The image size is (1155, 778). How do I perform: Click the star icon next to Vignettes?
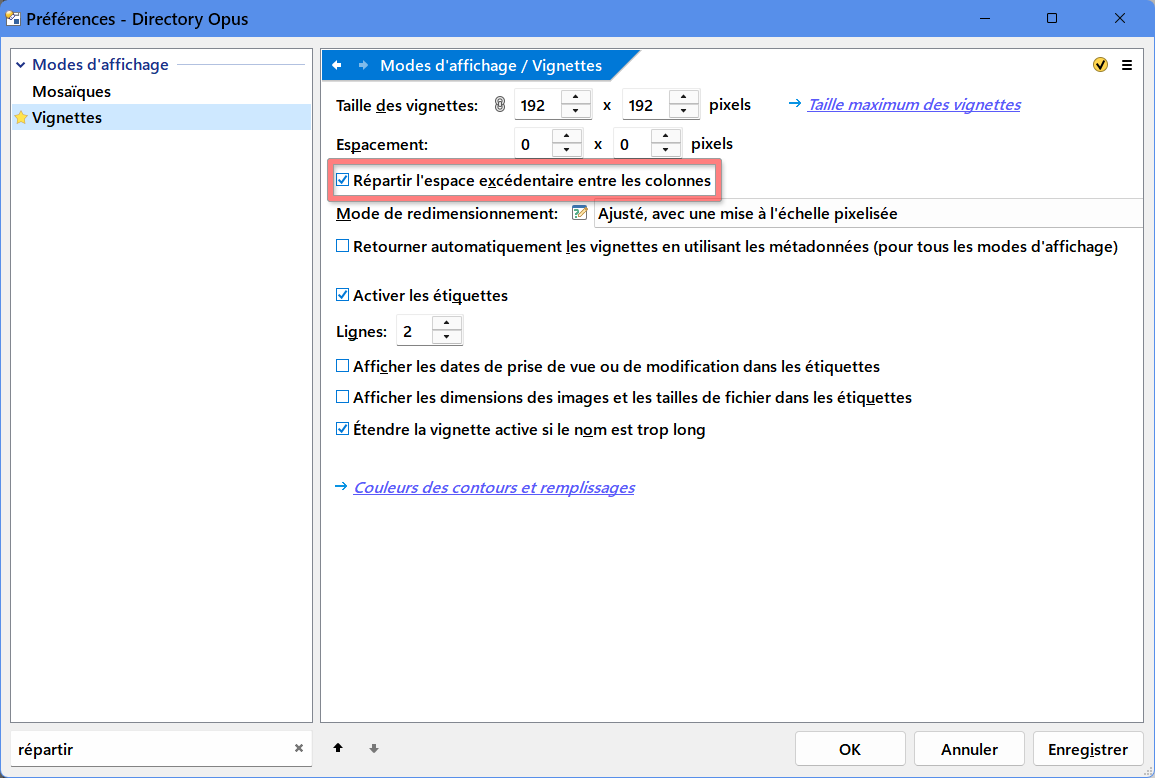(x=21, y=118)
